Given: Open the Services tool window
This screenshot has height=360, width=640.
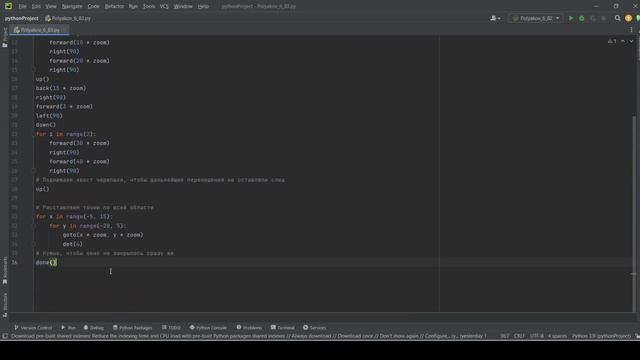Looking at the screenshot, I should coord(314,327).
